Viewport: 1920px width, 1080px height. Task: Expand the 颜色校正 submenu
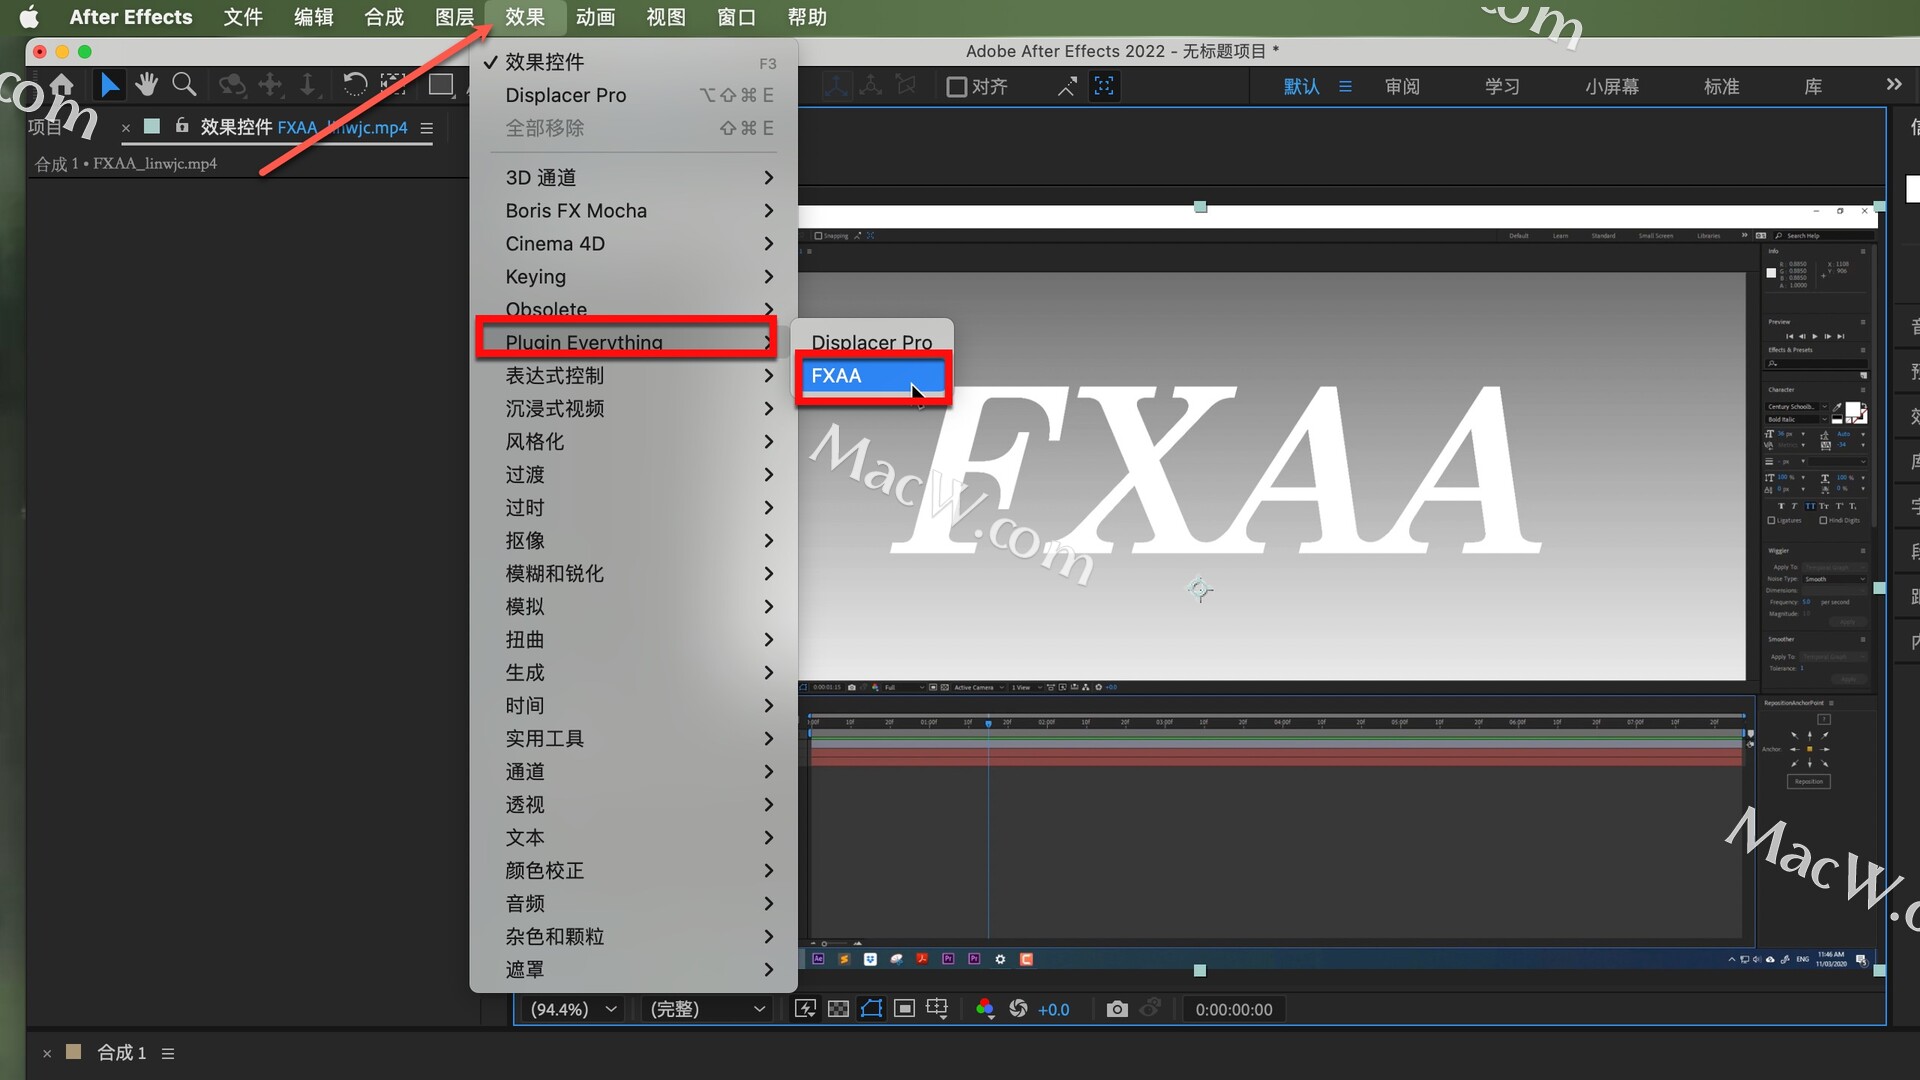click(x=633, y=870)
